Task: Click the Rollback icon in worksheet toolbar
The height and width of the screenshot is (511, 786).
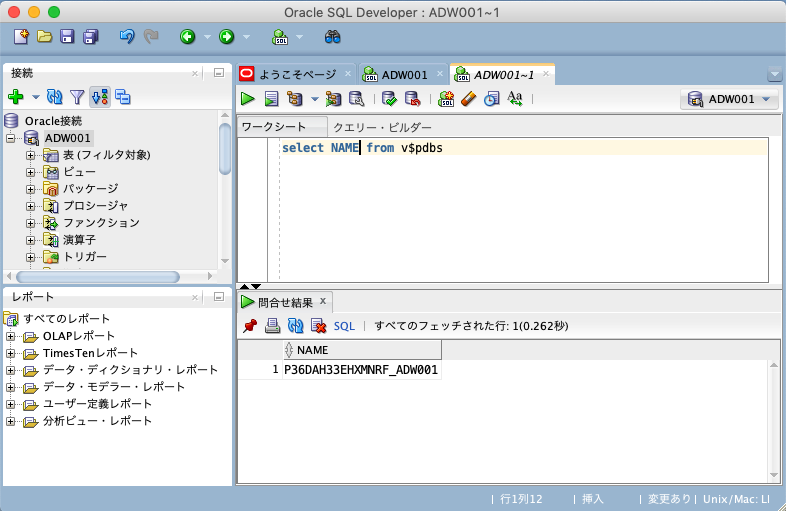Action: pyautogui.click(x=411, y=98)
